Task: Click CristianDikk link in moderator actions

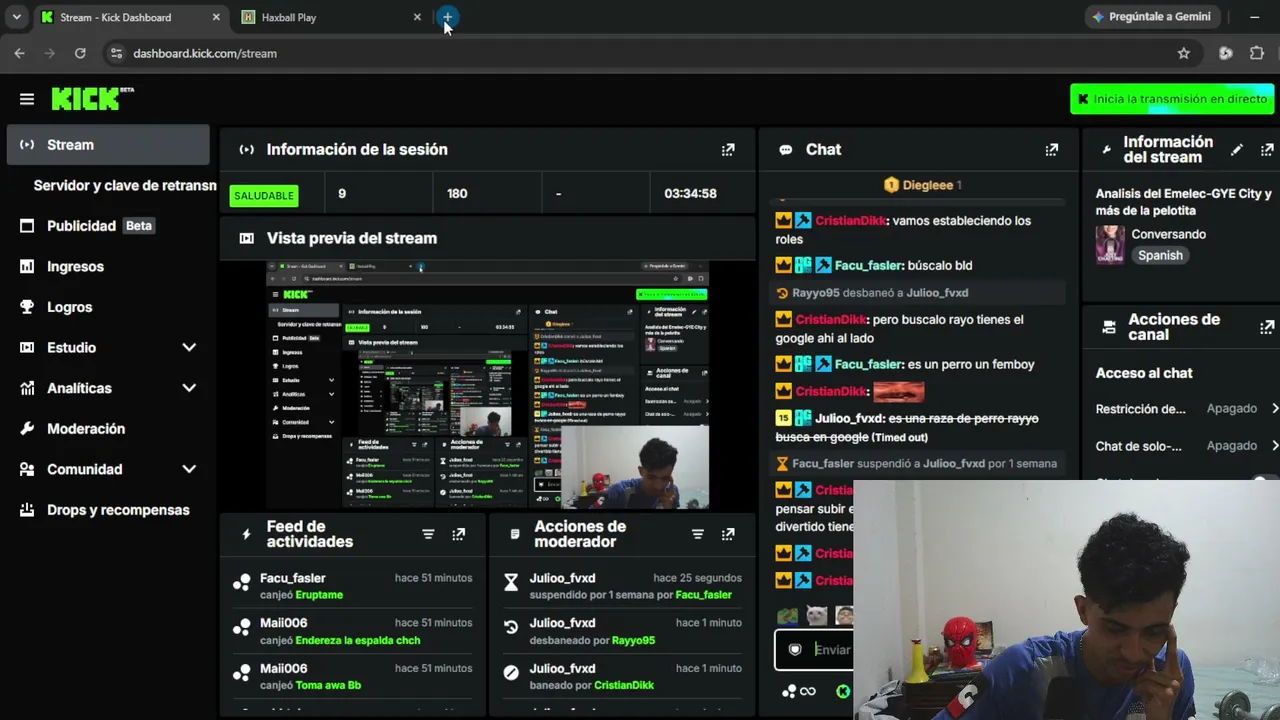Action: (x=624, y=685)
